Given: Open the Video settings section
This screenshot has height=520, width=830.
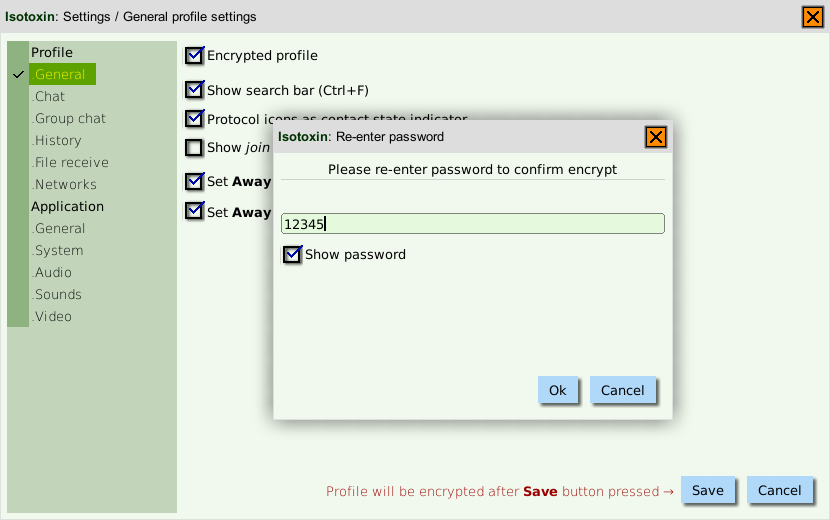Looking at the screenshot, I should point(52,316).
